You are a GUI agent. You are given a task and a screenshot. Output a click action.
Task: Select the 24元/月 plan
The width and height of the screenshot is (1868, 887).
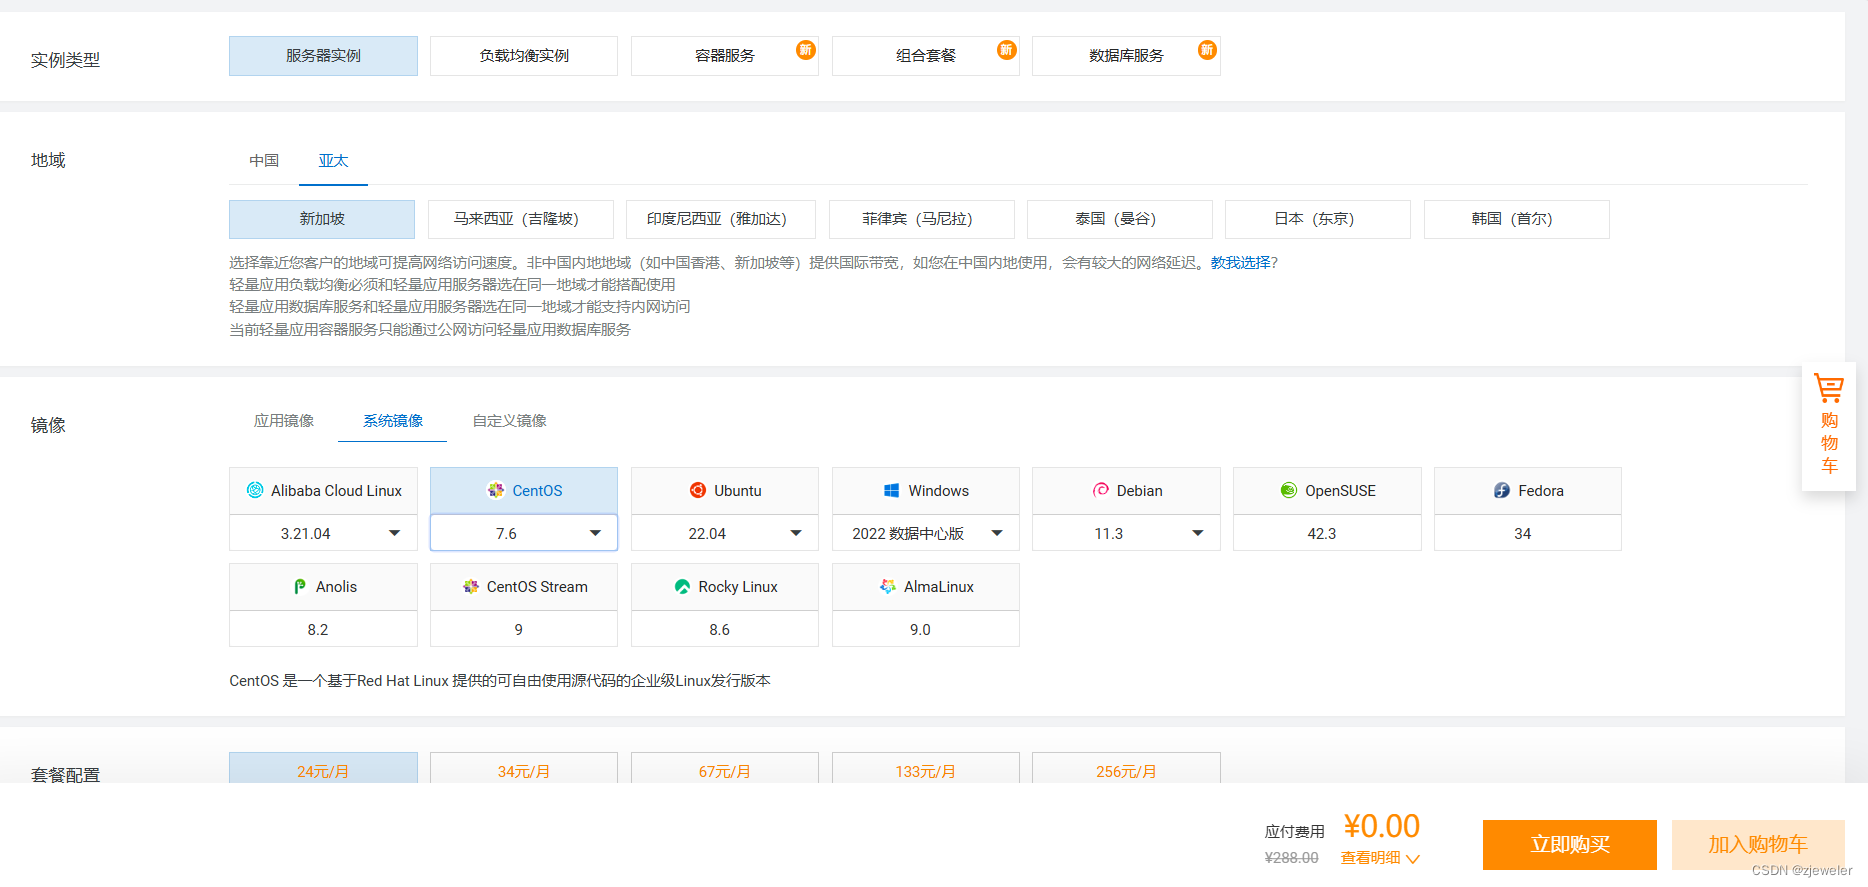pyautogui.click(x=323, y=768)
